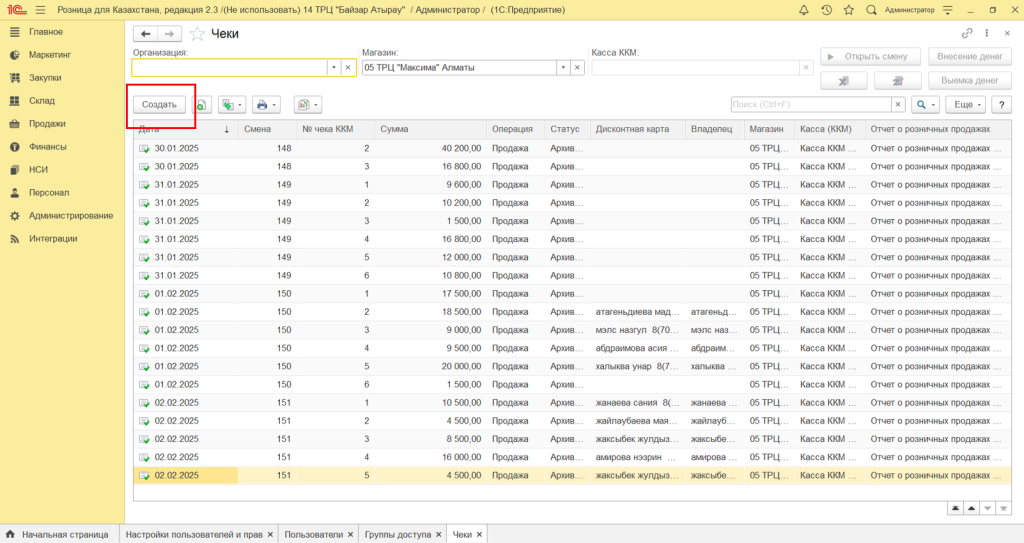Add Чеки page to favorites star
The height and width of the screenshot is (543, 1024).
click(197, 34)
